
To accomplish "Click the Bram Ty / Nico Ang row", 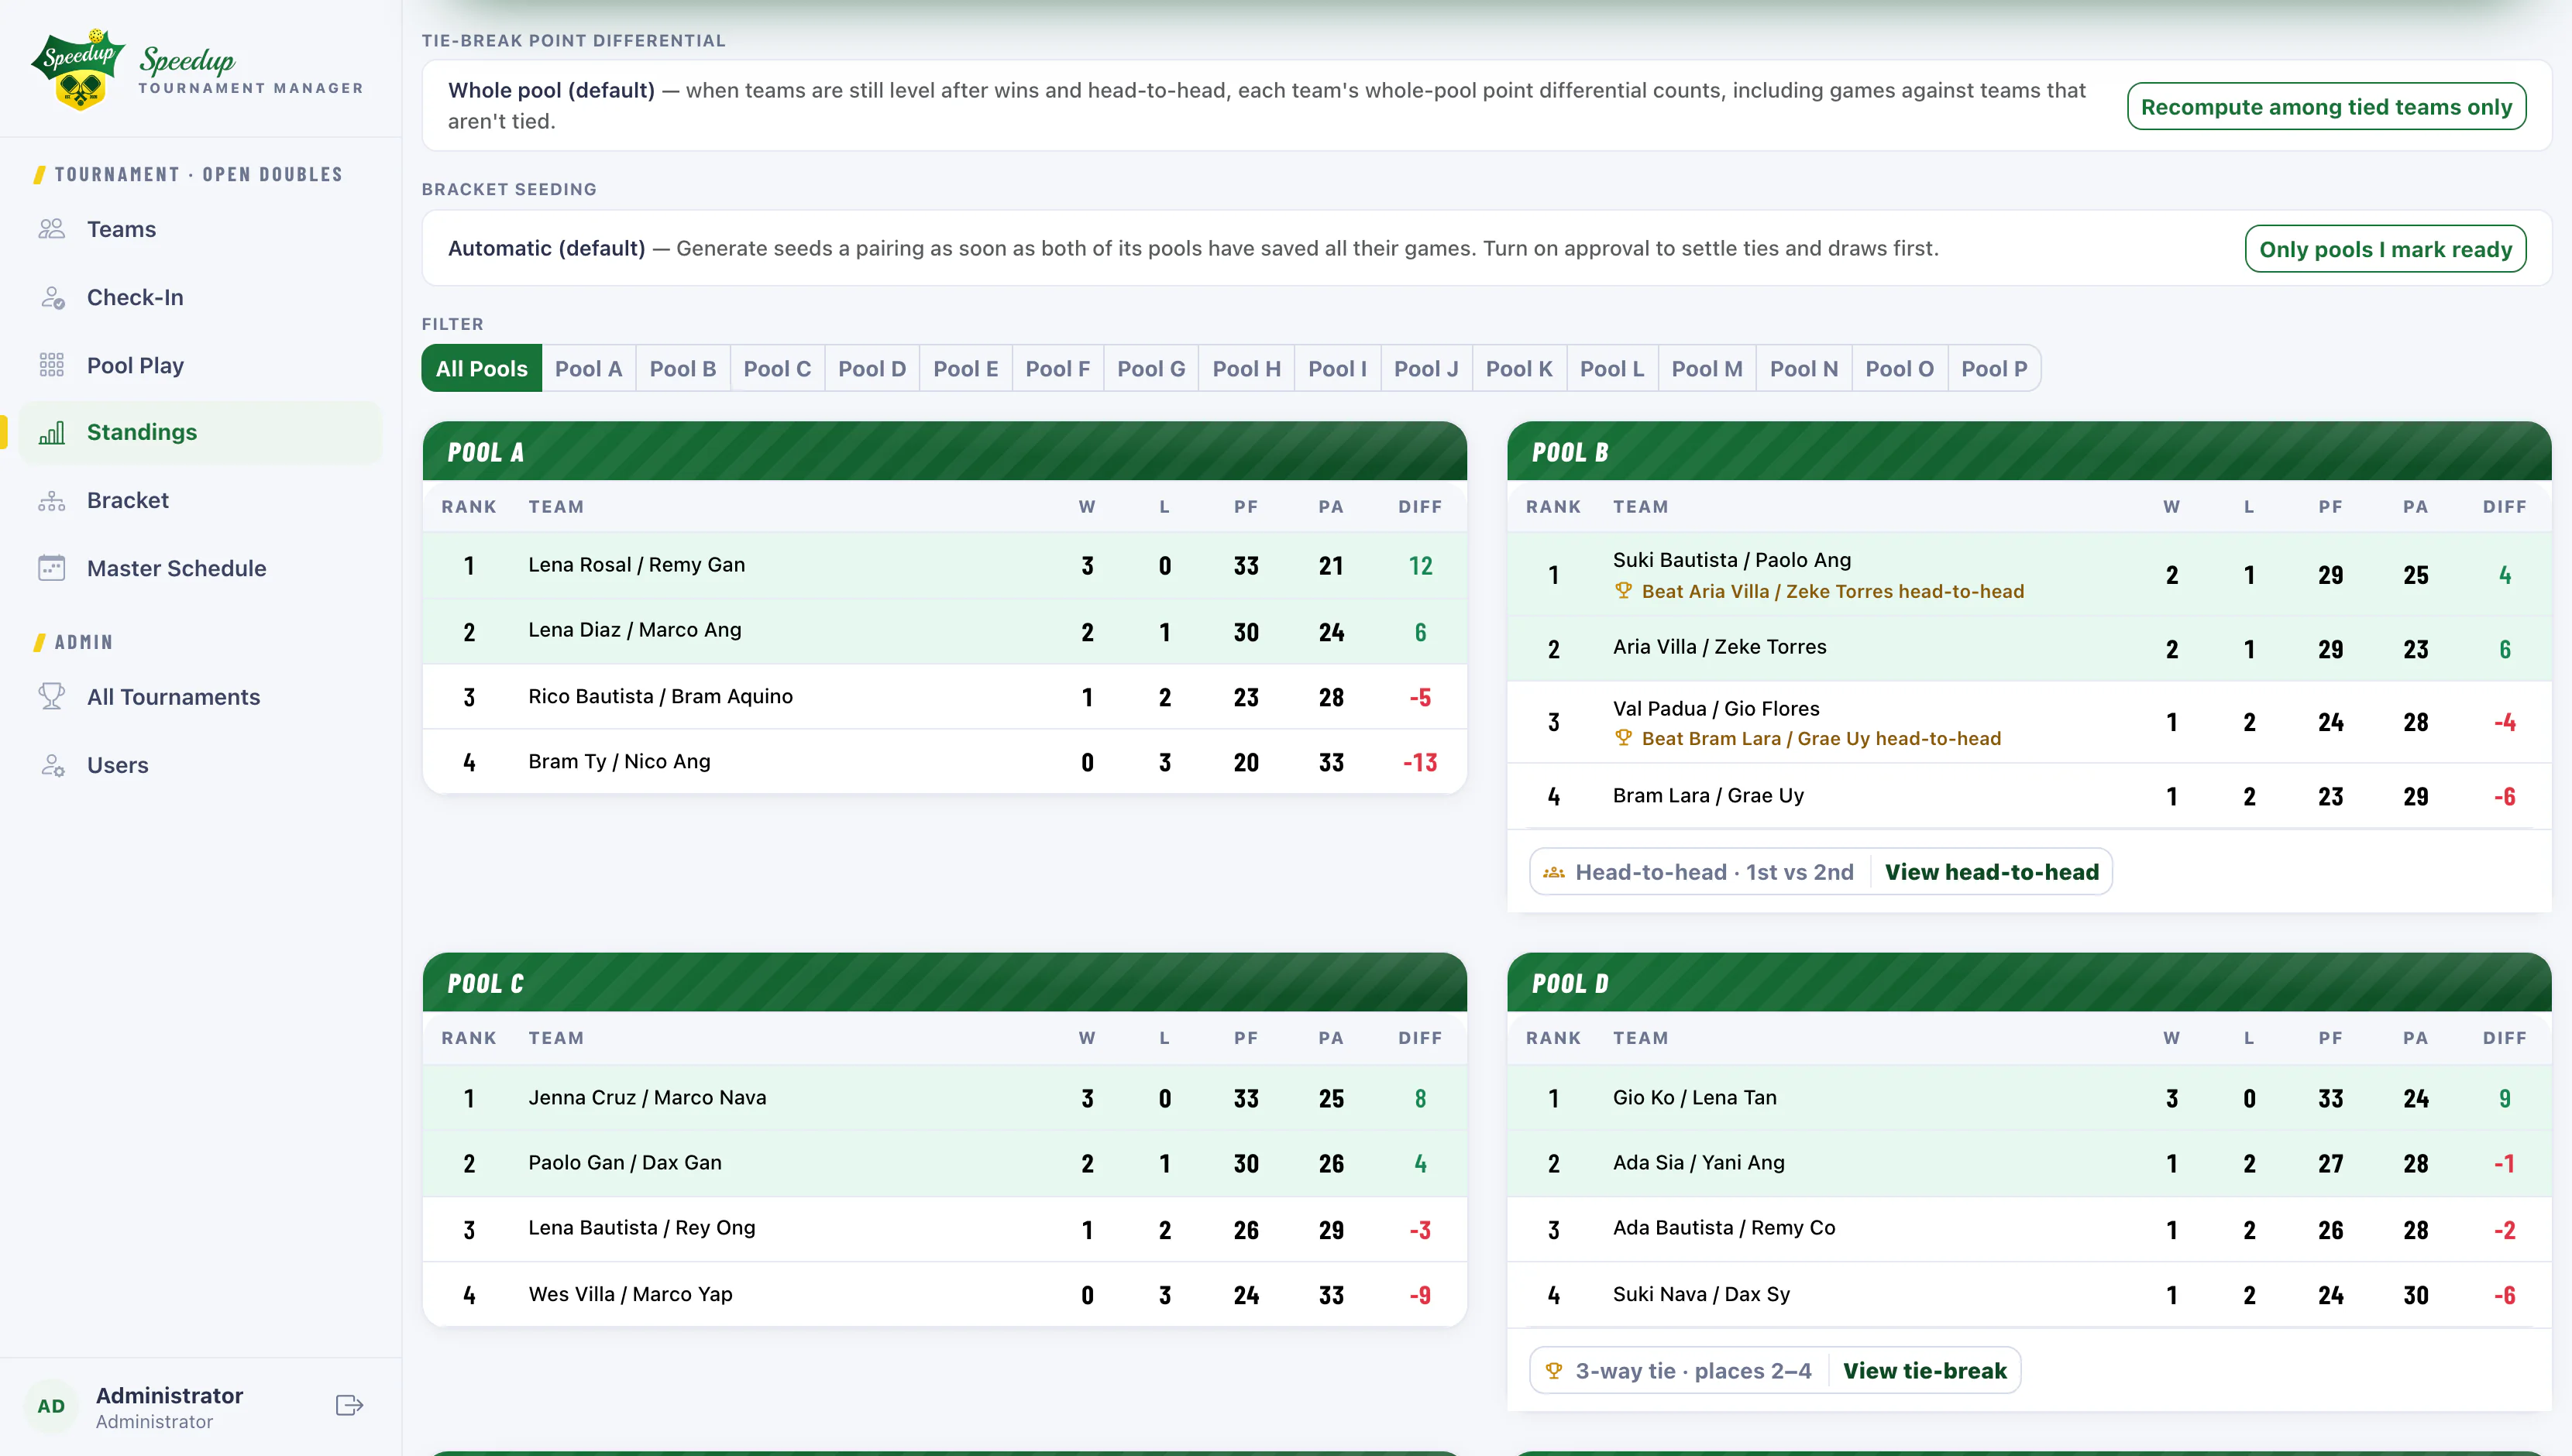I will pos(944,762).
